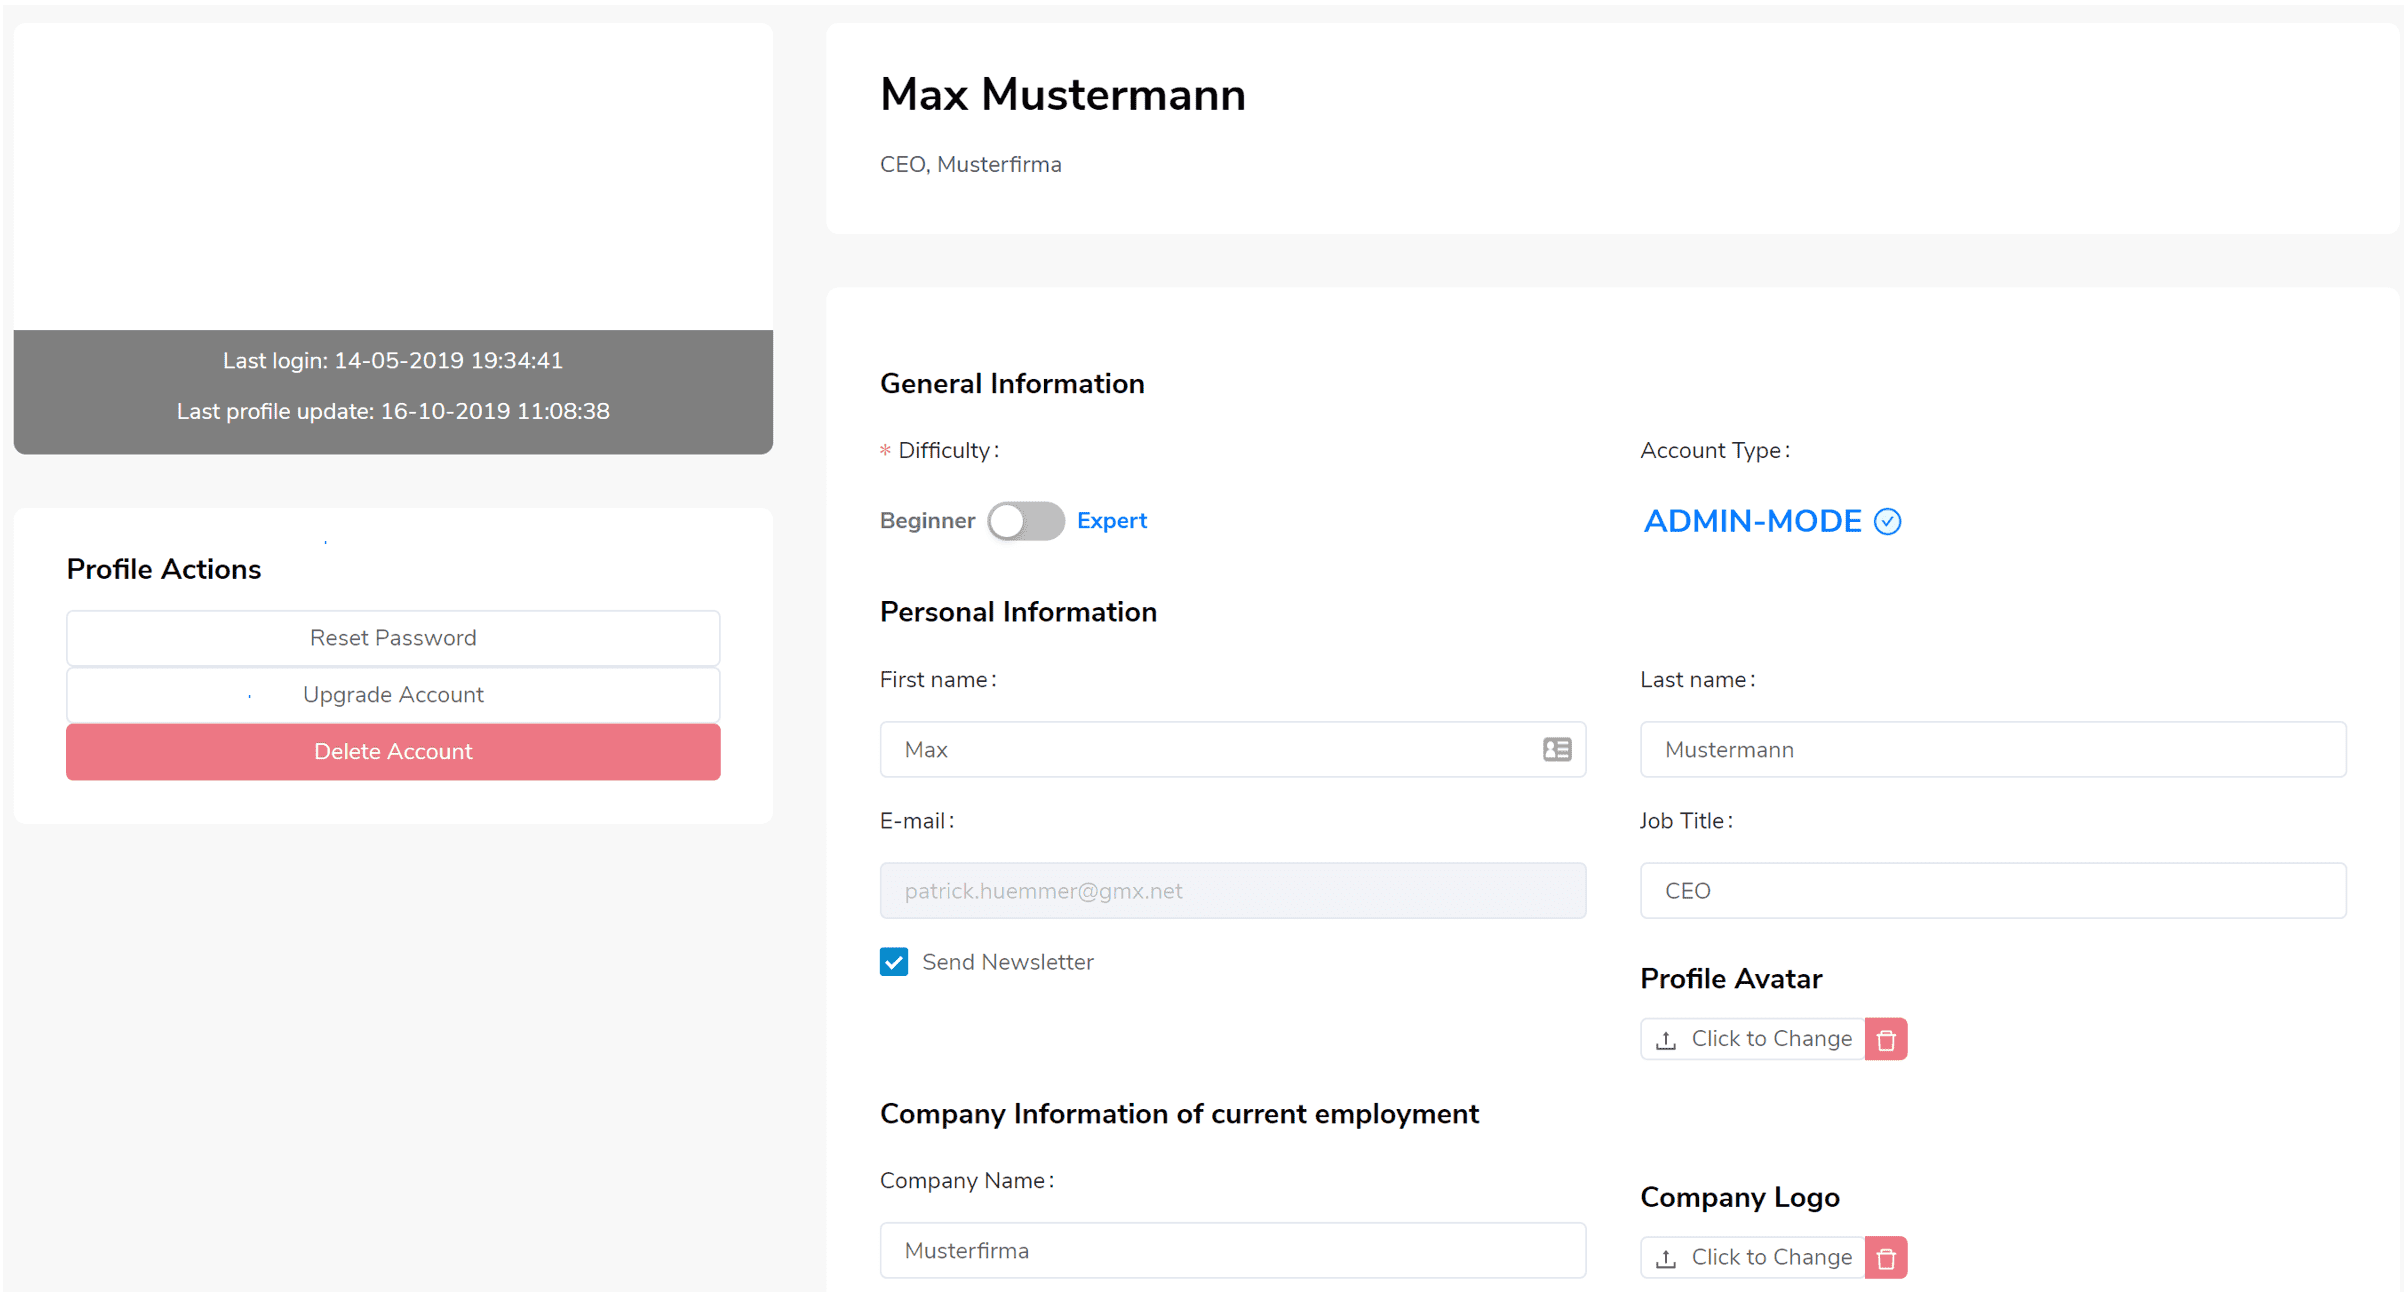Select the Expert difficulty label
2404x1292 pixels.
[1111, 521]
